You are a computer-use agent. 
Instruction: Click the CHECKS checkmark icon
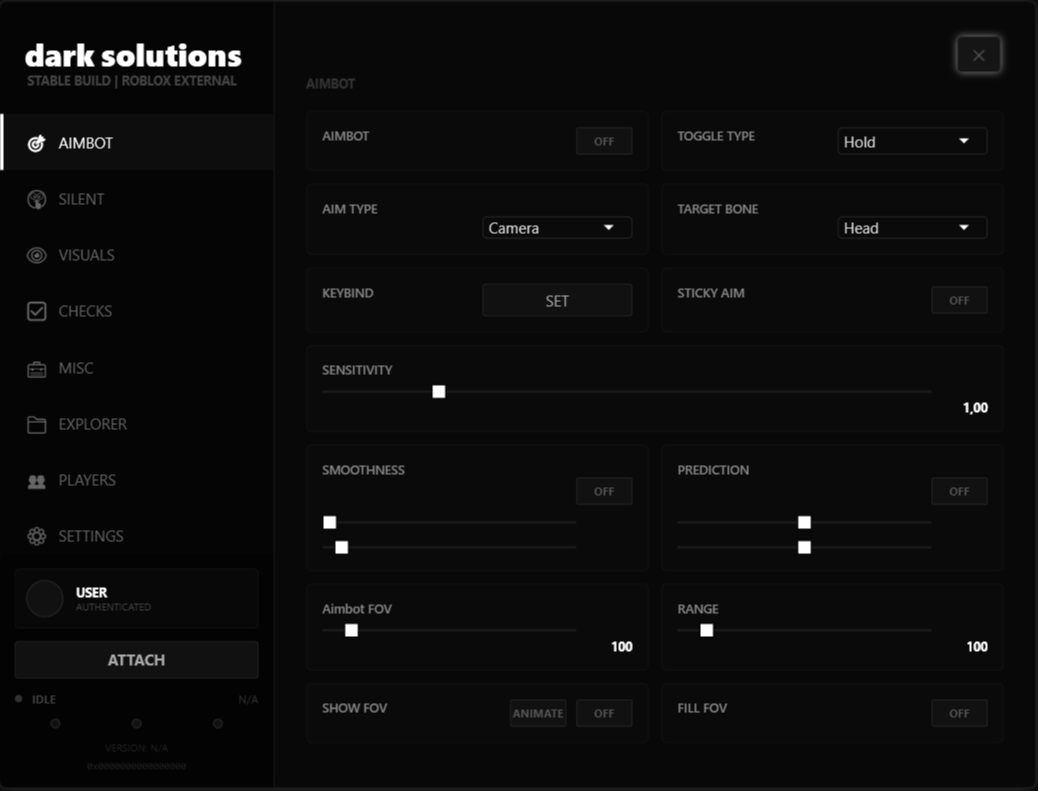[36, 311]
